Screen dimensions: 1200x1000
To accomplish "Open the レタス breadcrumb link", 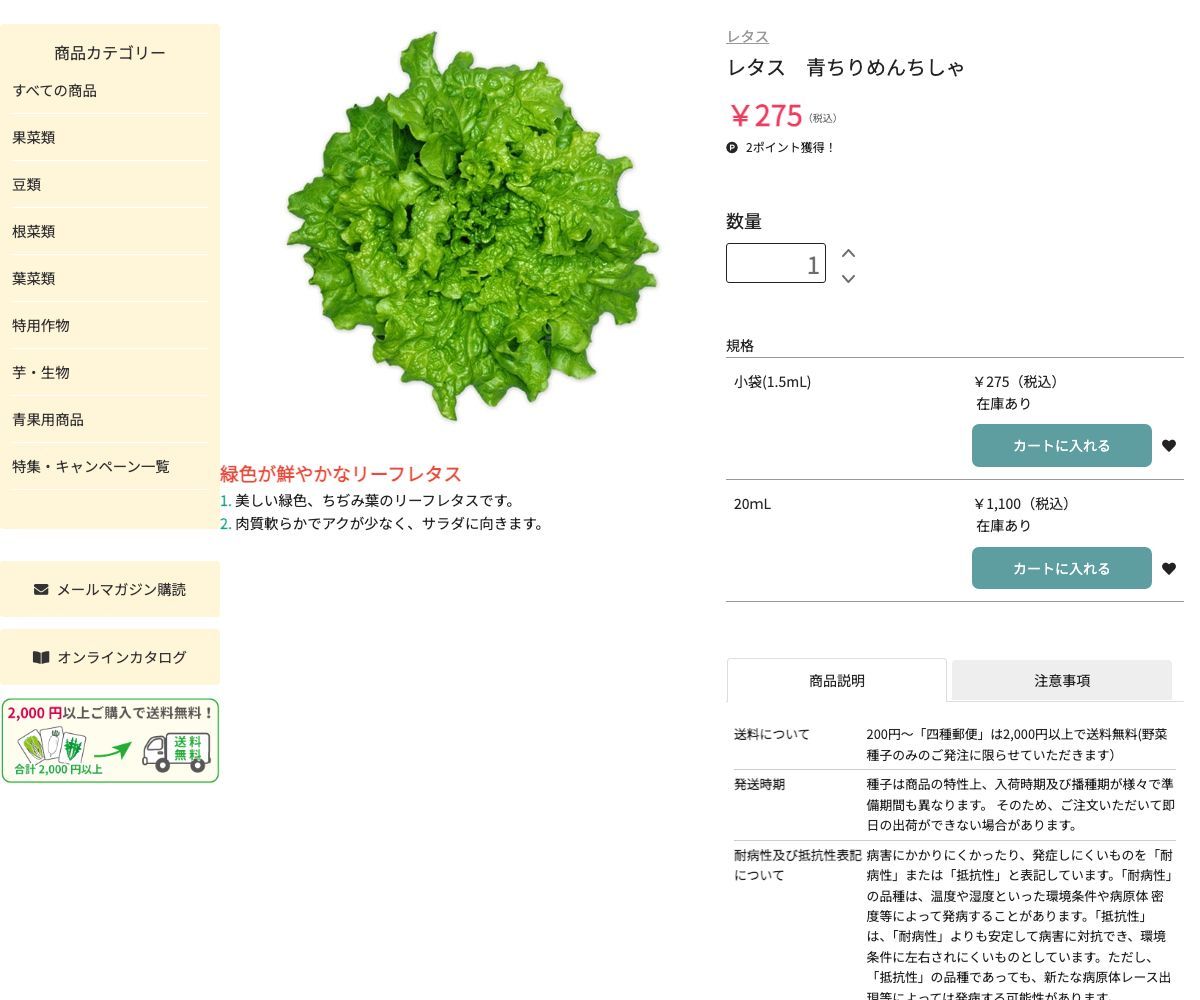I will 747,36.
